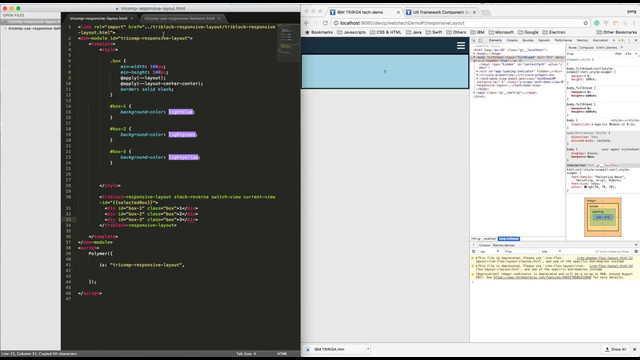The width and height of the screenshot is (640, 360).
Task: Open the console context 'top' dropdown
Action: [489, 251]
